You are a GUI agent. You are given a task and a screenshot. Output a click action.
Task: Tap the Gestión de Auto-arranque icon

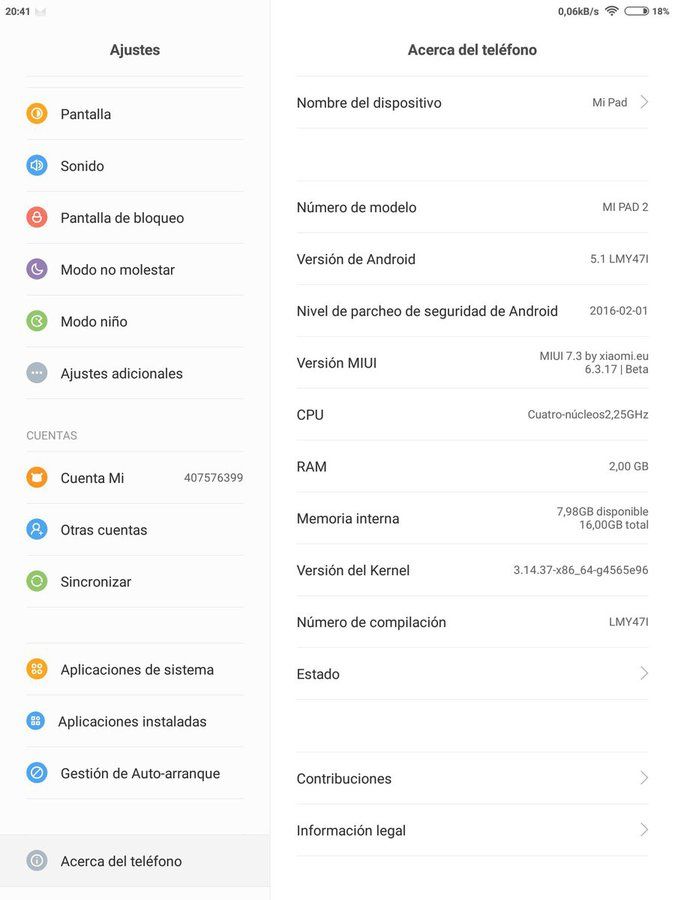coord(37,773)
